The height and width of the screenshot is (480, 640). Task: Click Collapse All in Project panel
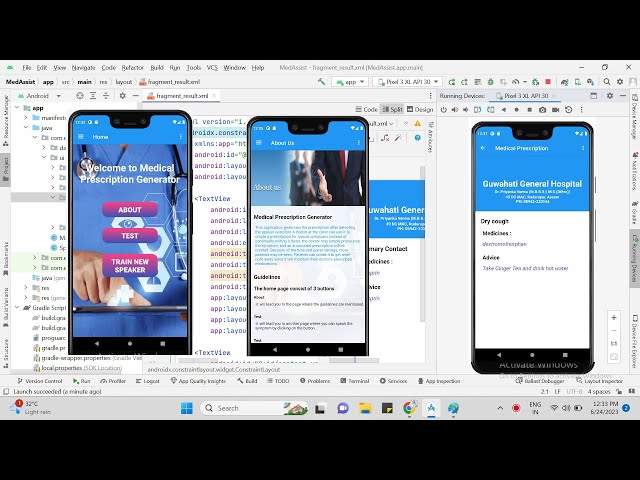point(106,96)
